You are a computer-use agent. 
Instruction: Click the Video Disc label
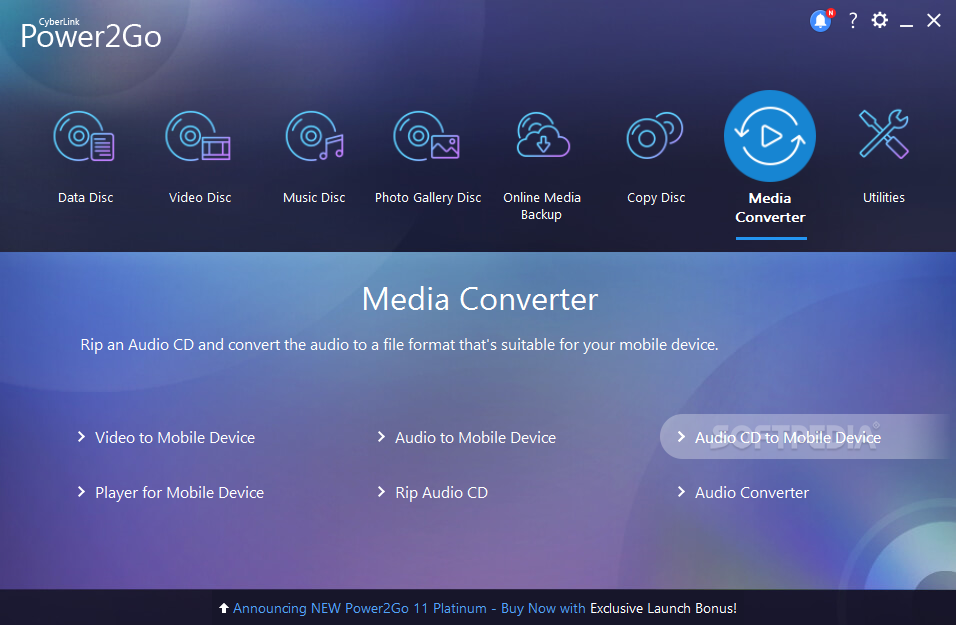(x=200, y=198)
